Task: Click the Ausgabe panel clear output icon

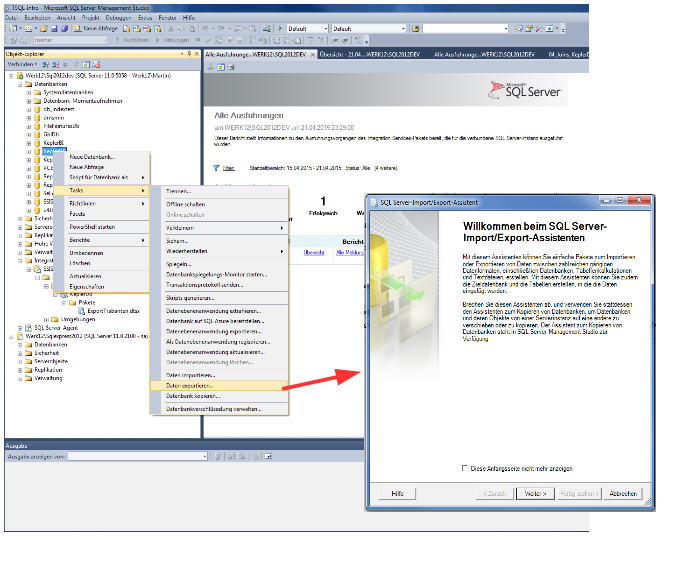Action: tap(256, 456)
